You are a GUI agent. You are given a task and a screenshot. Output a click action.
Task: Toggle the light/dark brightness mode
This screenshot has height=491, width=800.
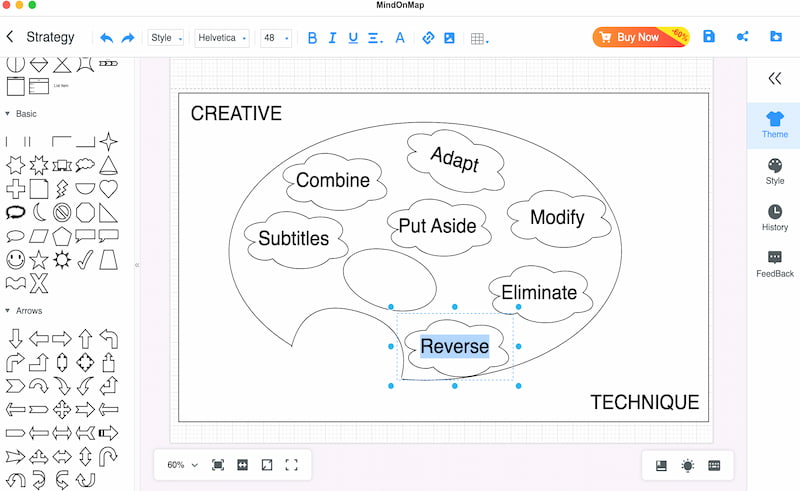tap(688, 465)
